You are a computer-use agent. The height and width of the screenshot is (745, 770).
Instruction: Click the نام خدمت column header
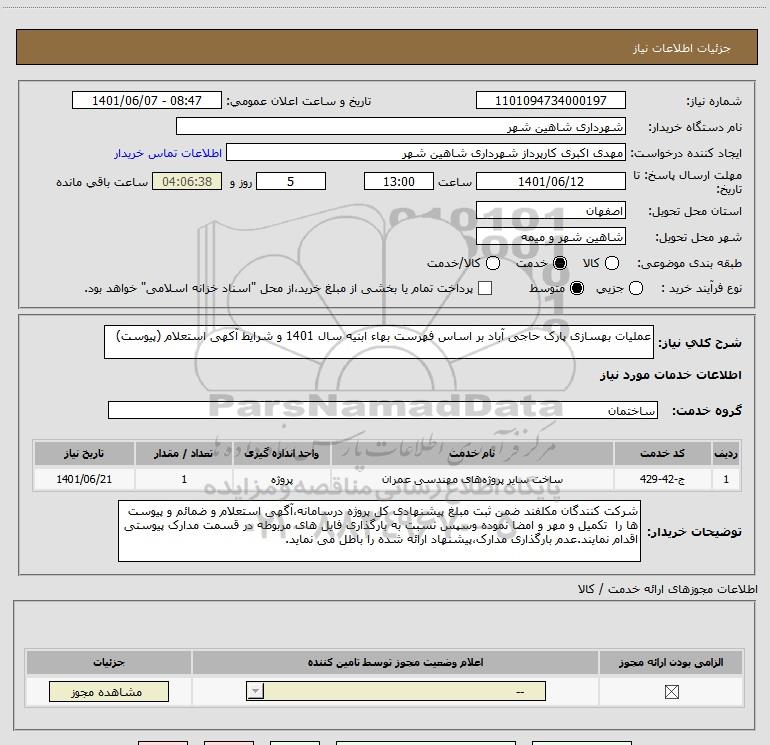pos(472,453)
